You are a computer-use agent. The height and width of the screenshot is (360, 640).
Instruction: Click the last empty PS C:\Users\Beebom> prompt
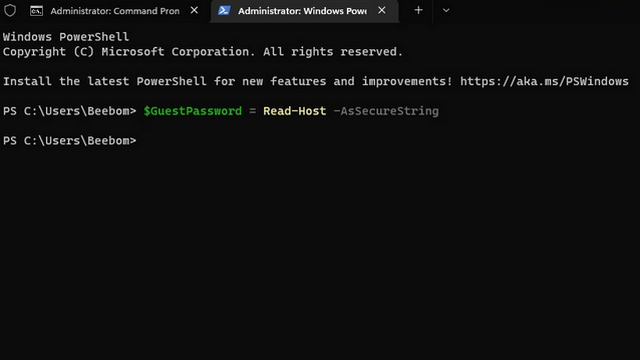click(x=70, y=140)
